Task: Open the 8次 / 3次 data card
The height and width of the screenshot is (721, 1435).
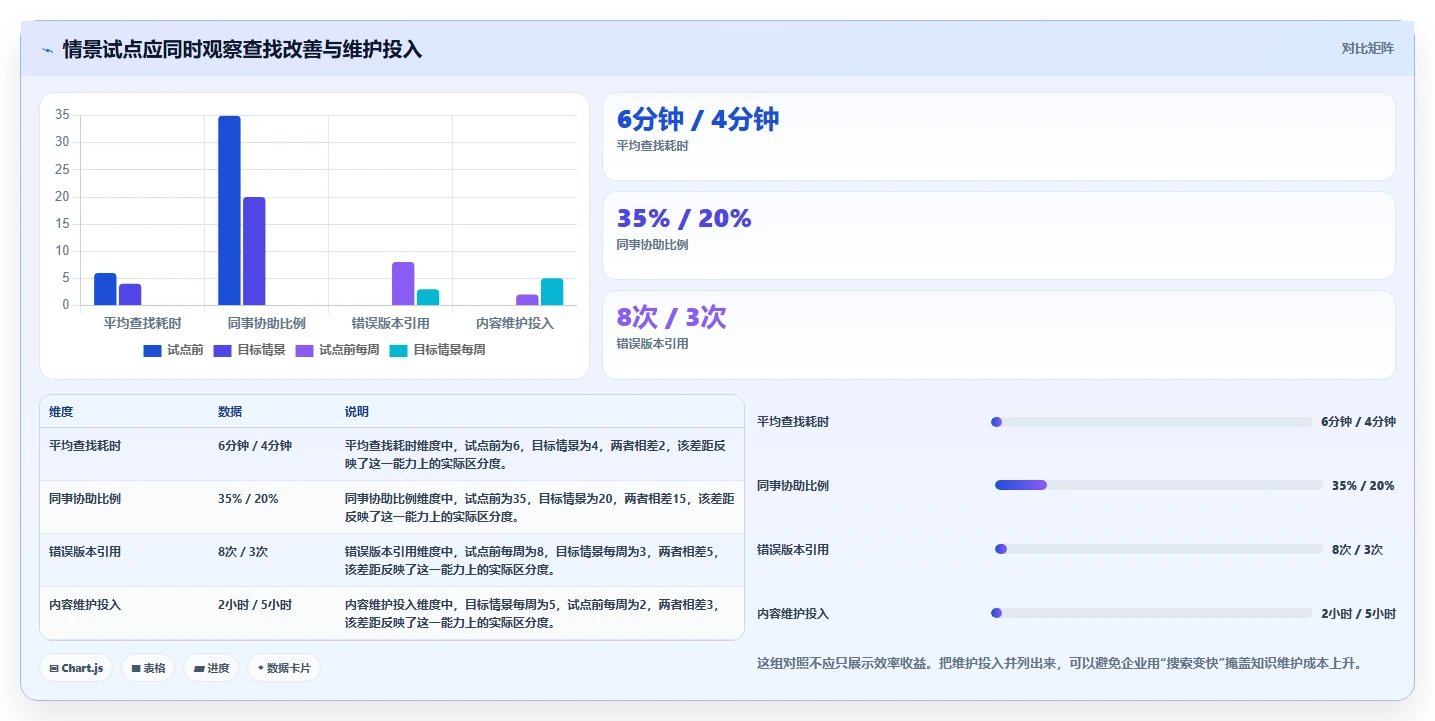Action: tap(998, 334)
